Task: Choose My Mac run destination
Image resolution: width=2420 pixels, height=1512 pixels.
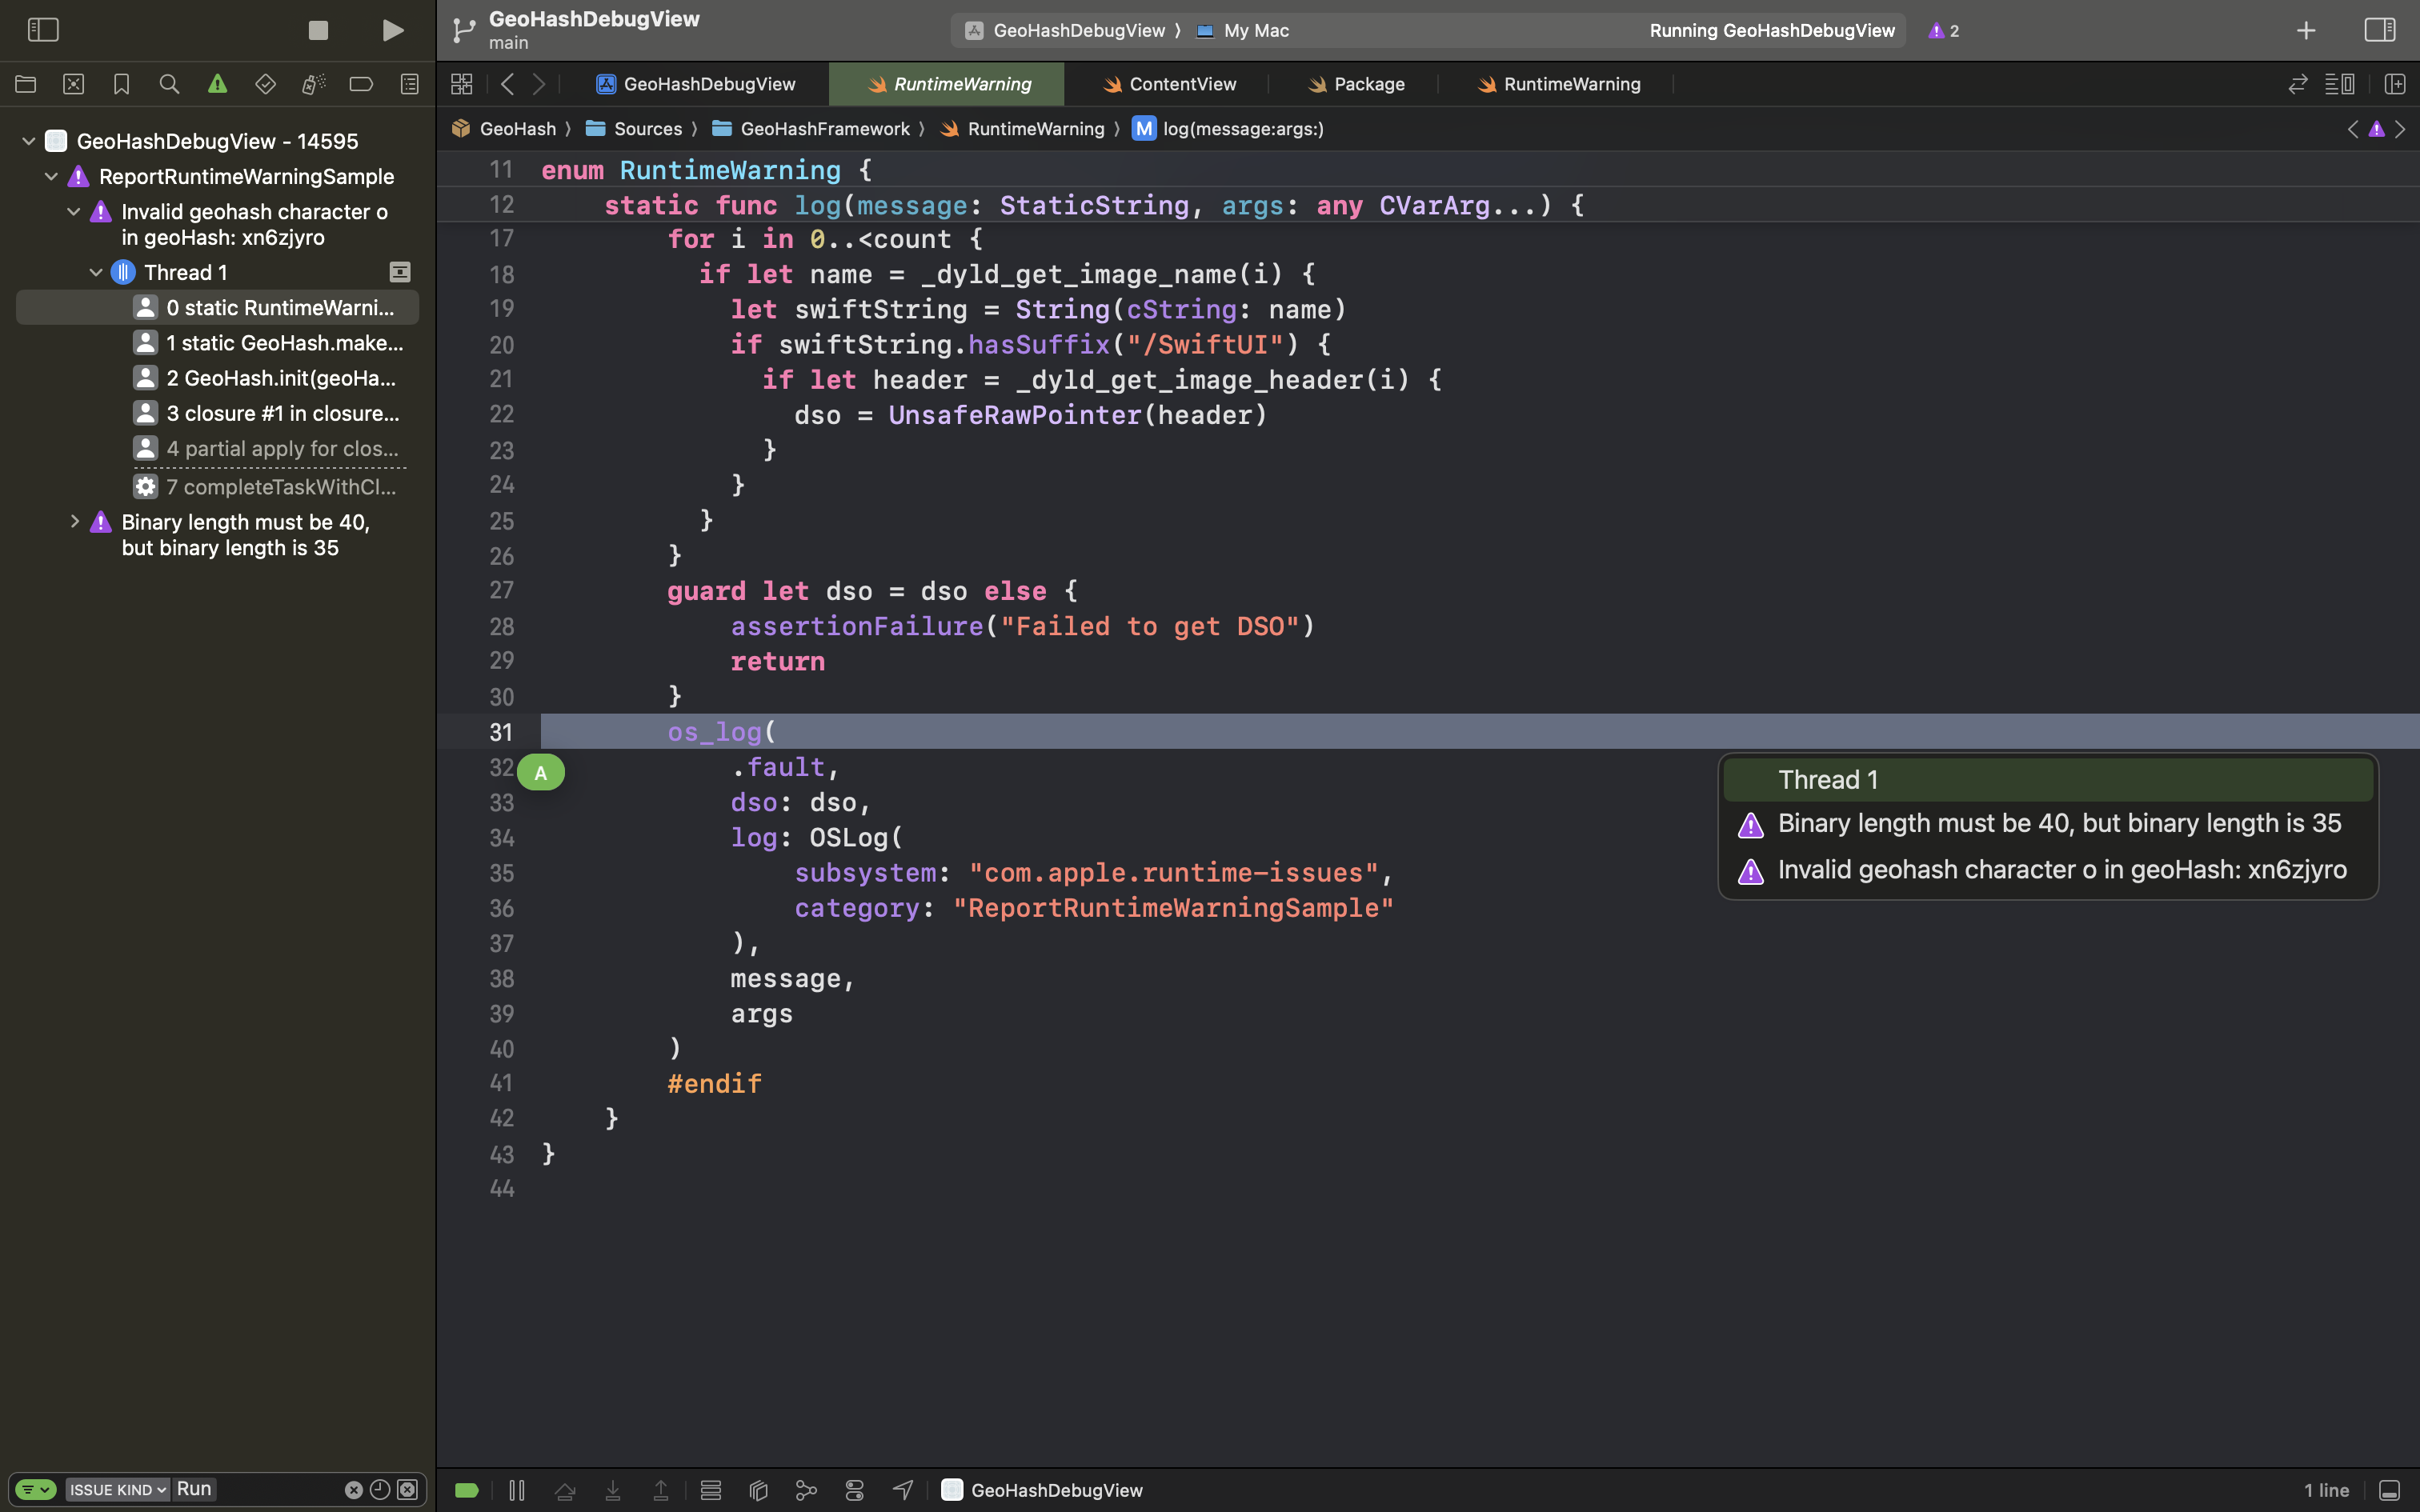Action: [1243, 31]
